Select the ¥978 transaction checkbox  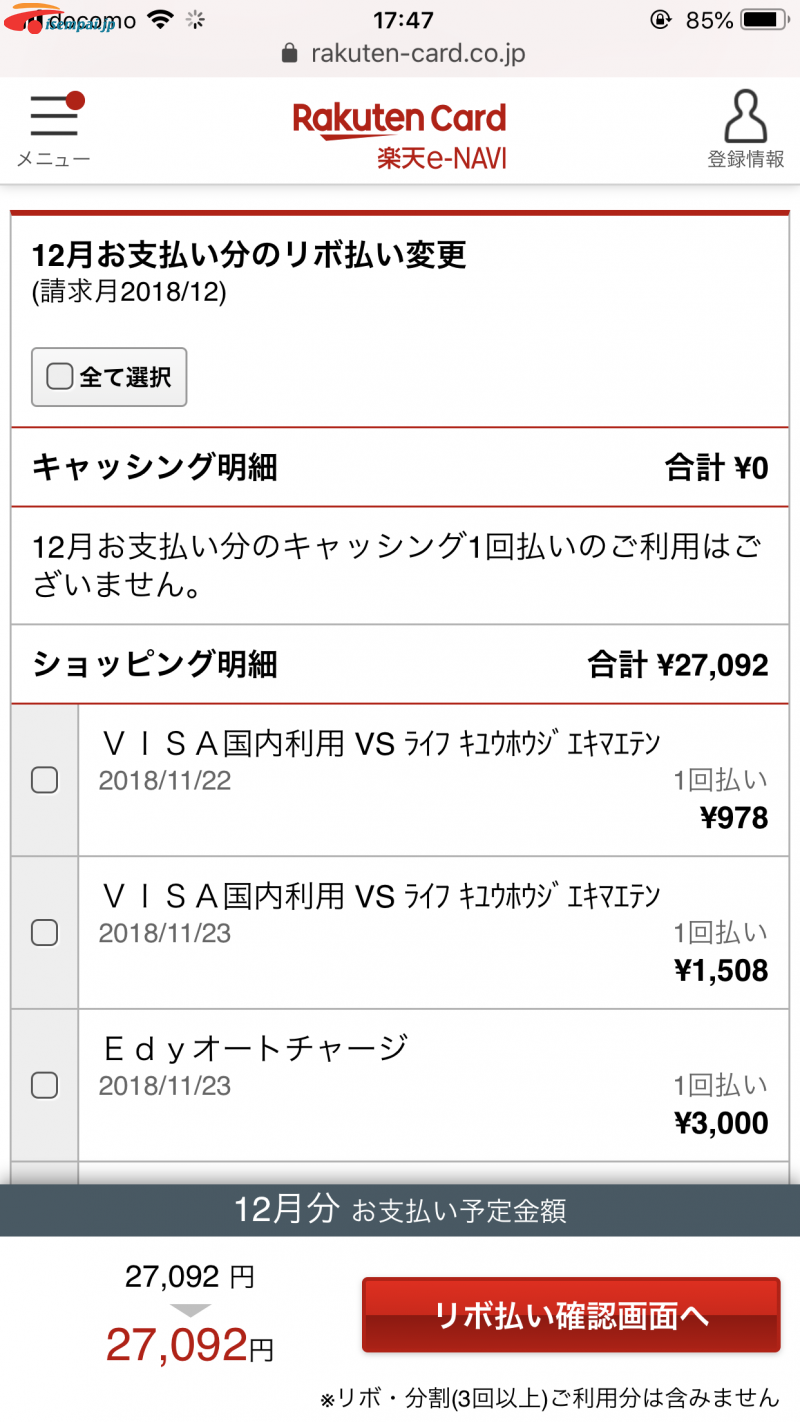[x=45, y=780]
